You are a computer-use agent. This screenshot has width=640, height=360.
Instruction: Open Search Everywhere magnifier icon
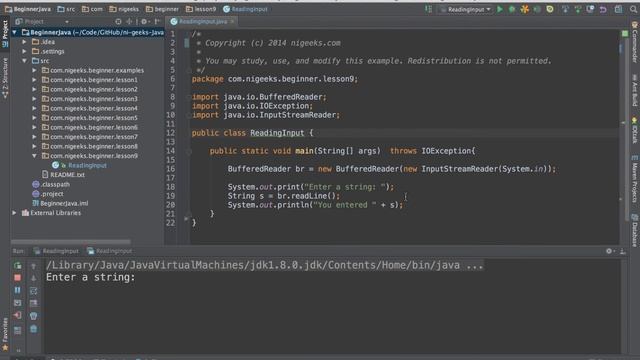[633, 9]
